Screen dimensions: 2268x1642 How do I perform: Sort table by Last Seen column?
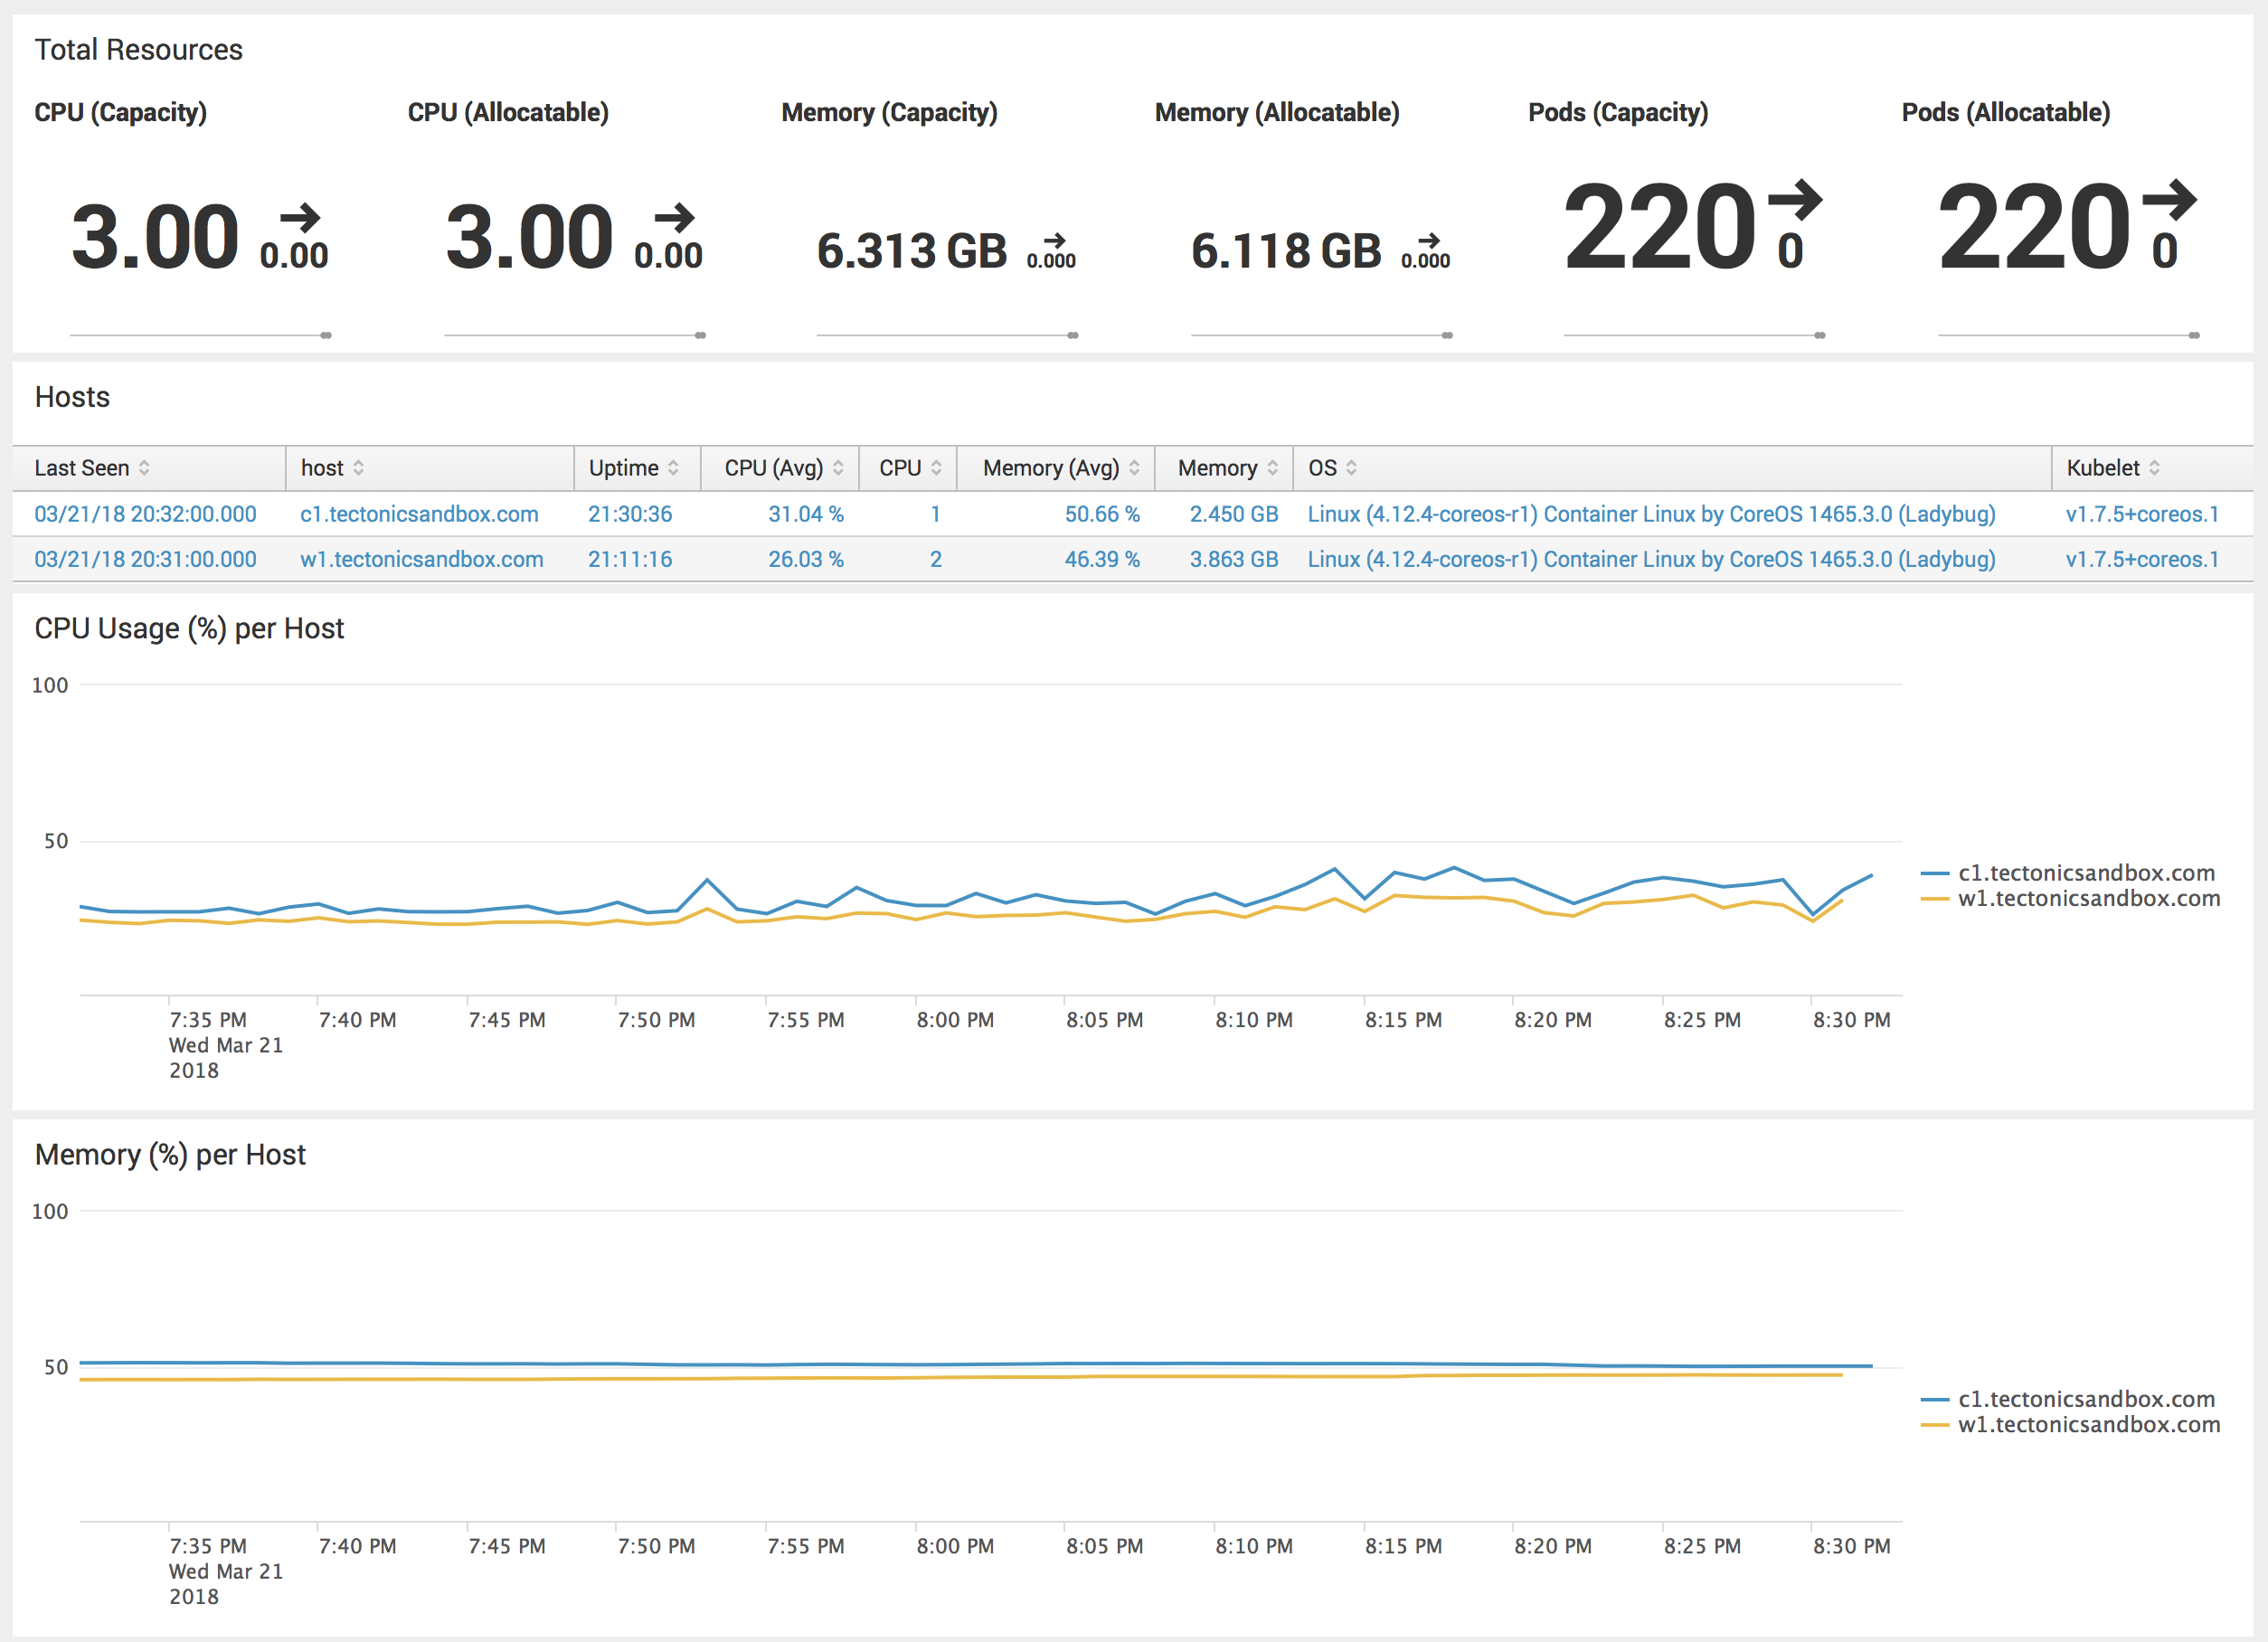tap(92, 468)
